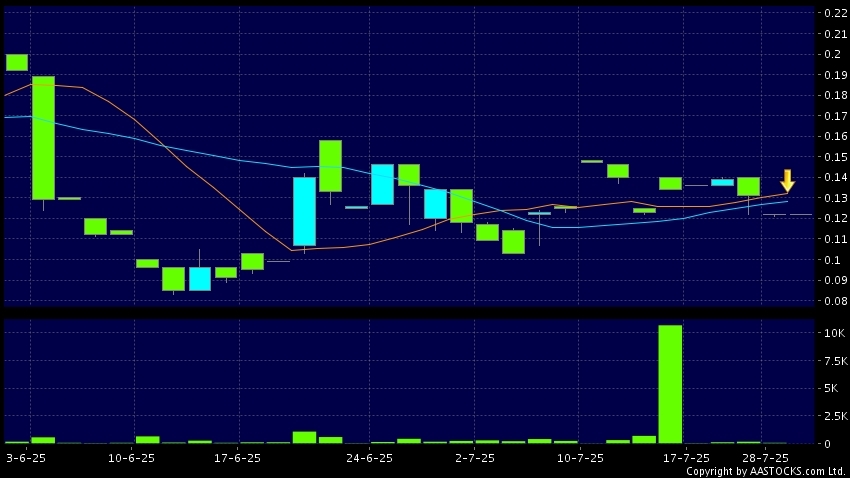Screen dimensions: 850x478
Task: Click the 0.19 price axis value
Action: point(835,75)
